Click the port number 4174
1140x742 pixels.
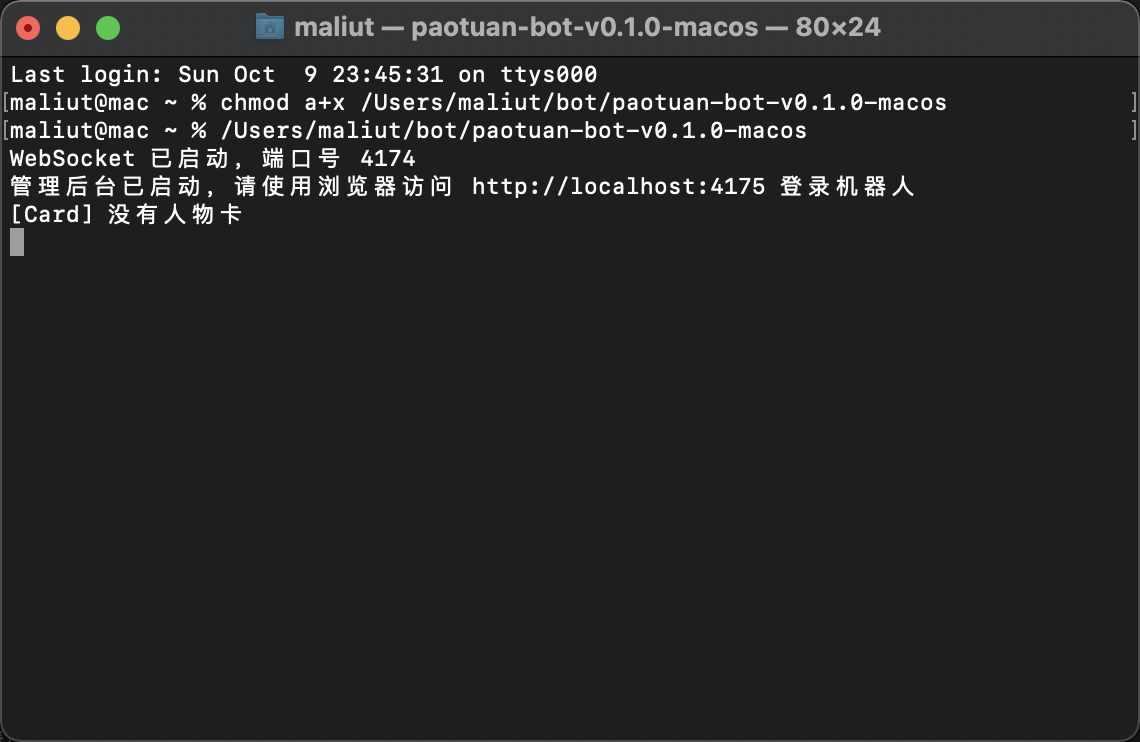(388, 158)
